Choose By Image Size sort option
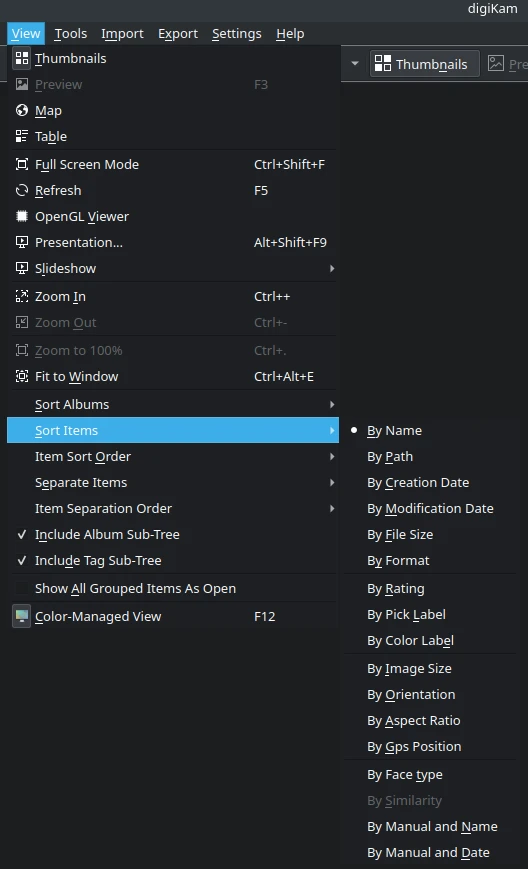528x869 pixels. click(x=409, y=669)
